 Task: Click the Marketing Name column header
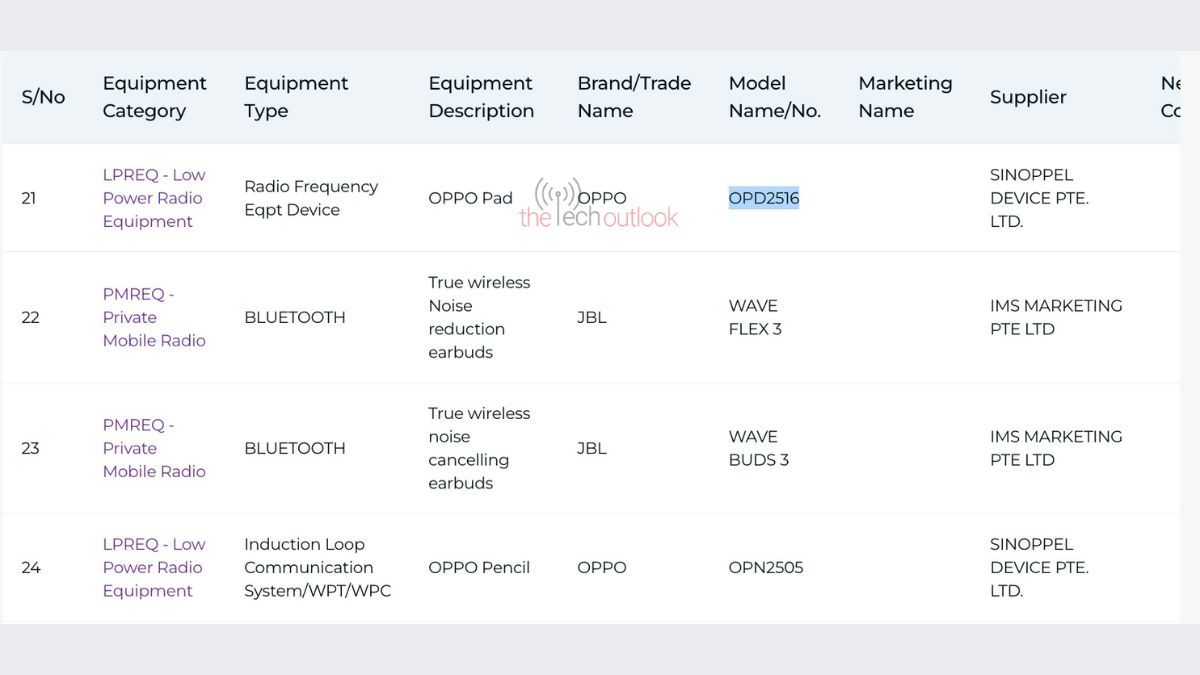tap(905, 97)
